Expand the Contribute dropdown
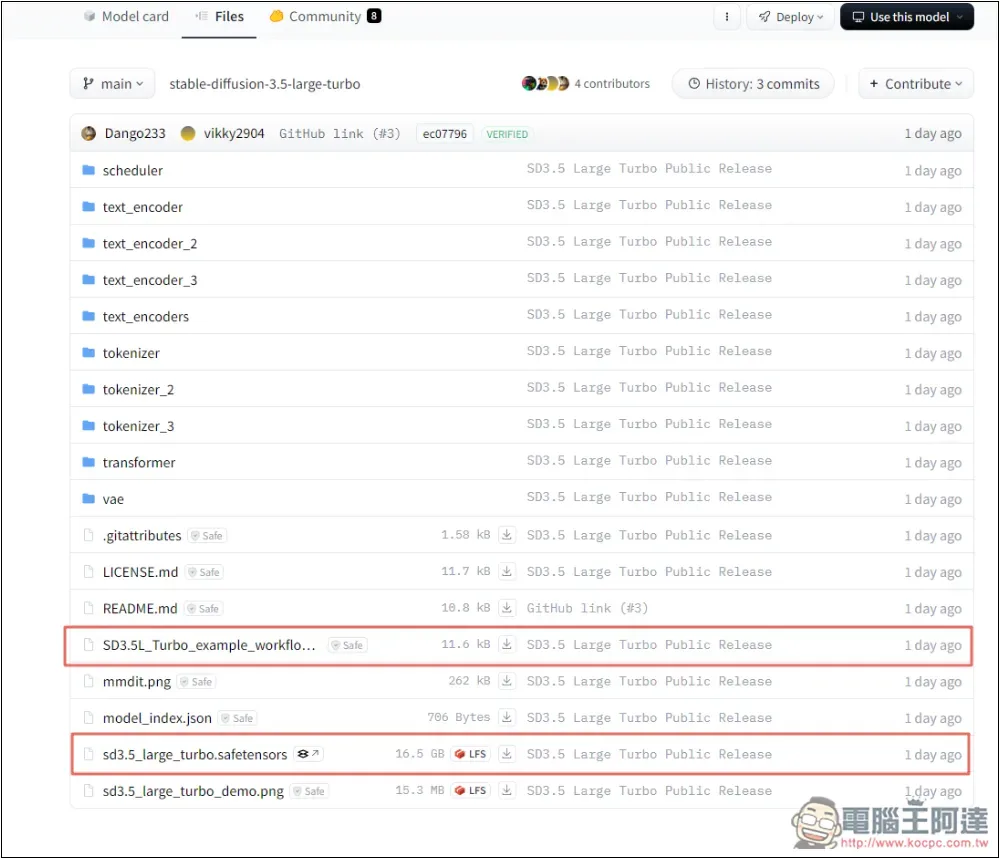Image resolution: width=1000 pixels, height=859 pixels. pos(916,84)
